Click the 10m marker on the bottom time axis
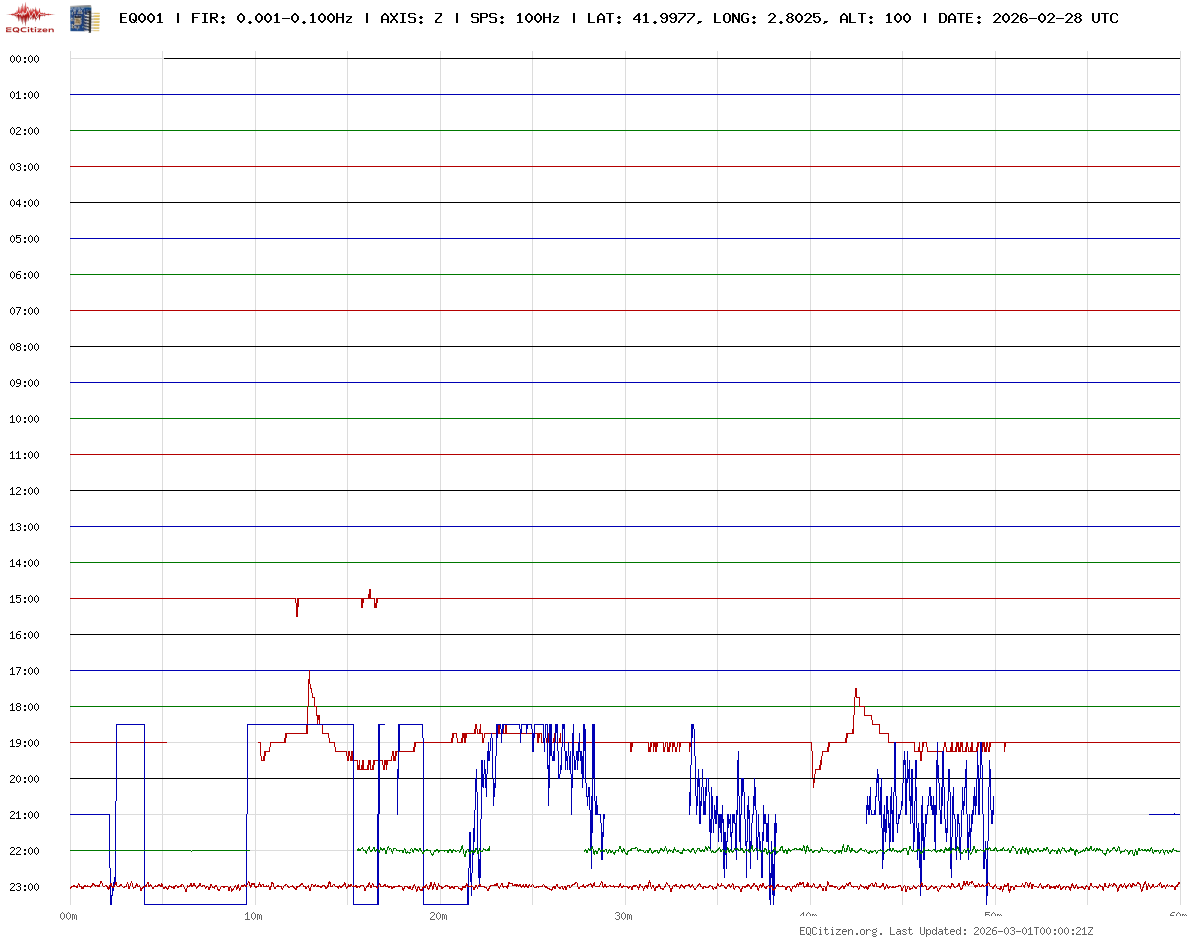Screen dimensions: 1200x940 click(x=254, y=916)
